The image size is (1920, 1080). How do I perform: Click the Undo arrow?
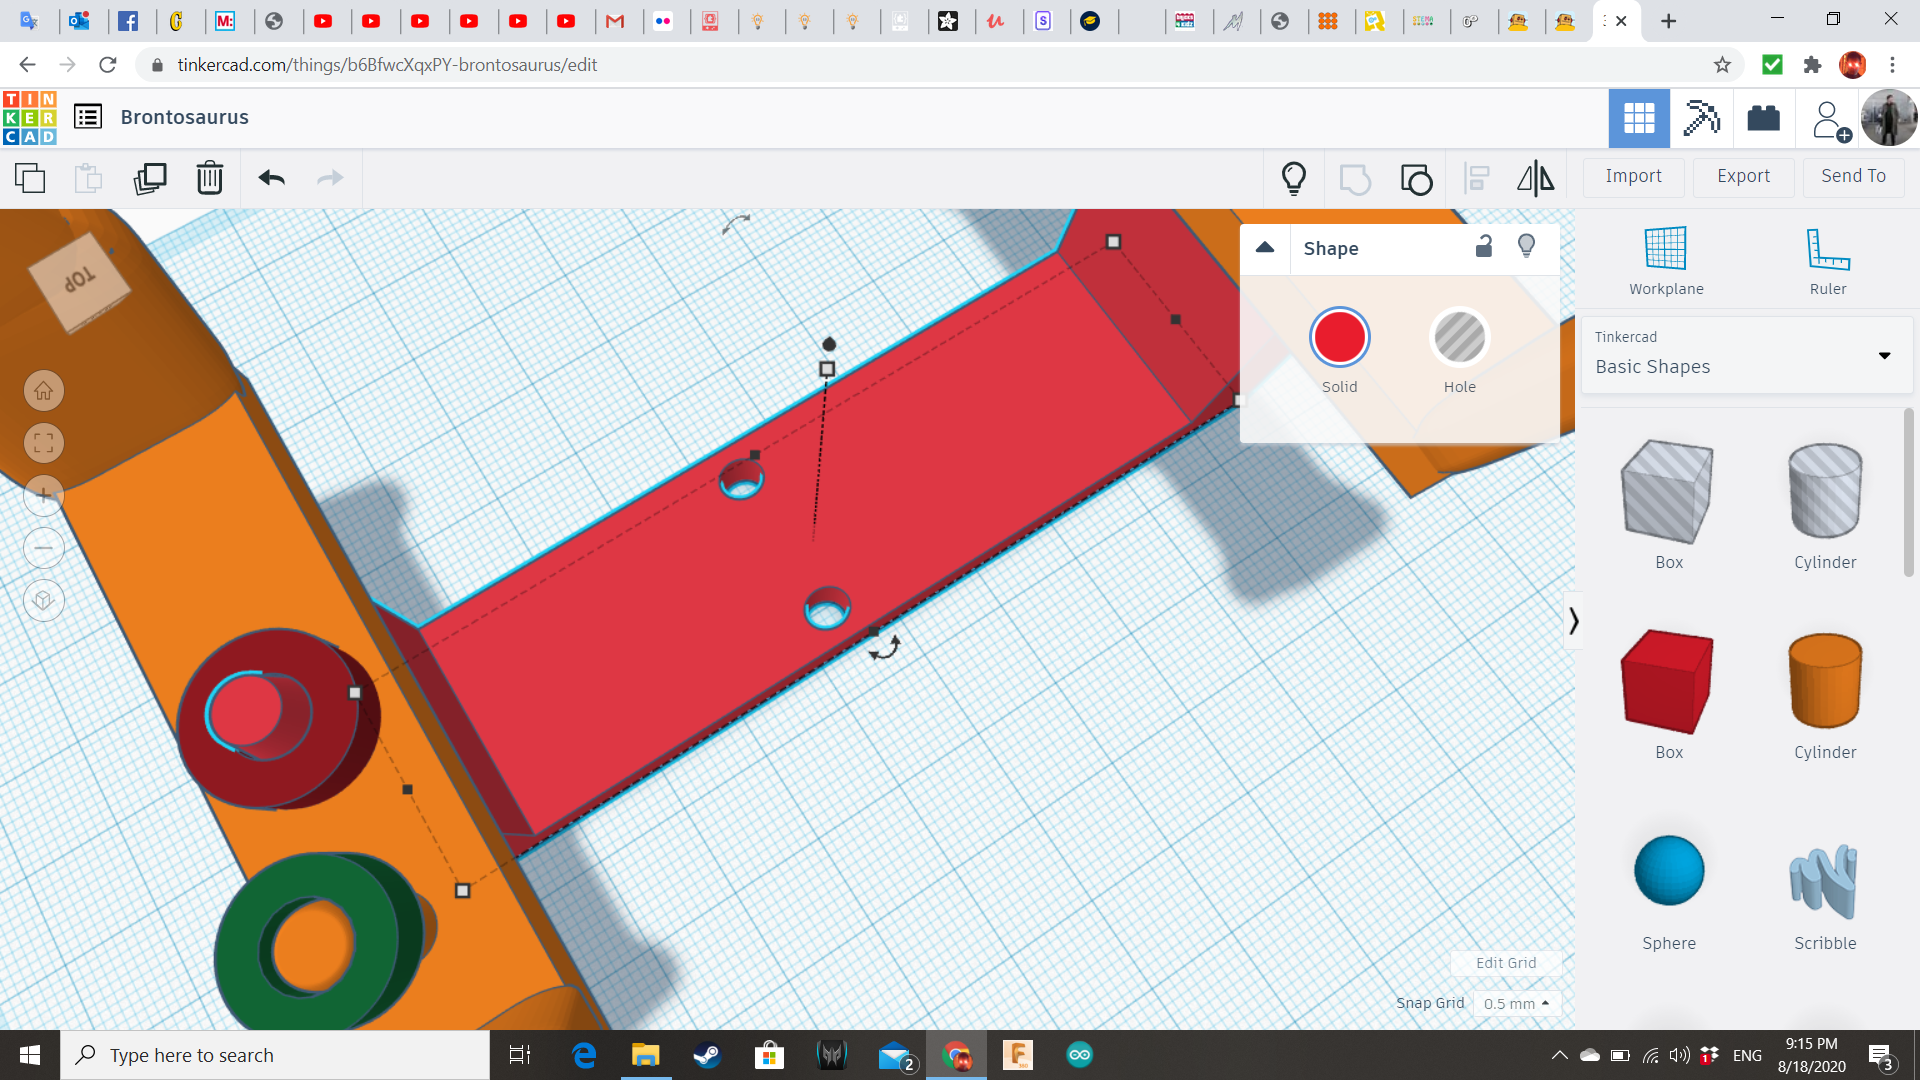(x=271, y=179)
